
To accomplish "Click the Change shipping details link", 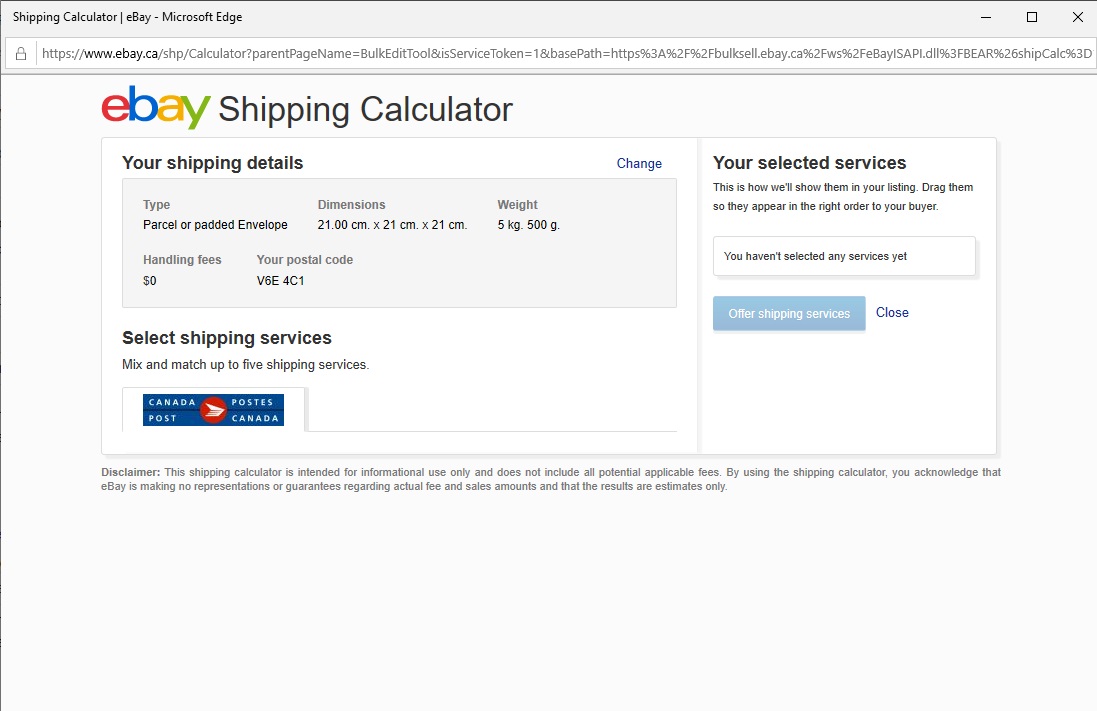I will click(639, 163).
